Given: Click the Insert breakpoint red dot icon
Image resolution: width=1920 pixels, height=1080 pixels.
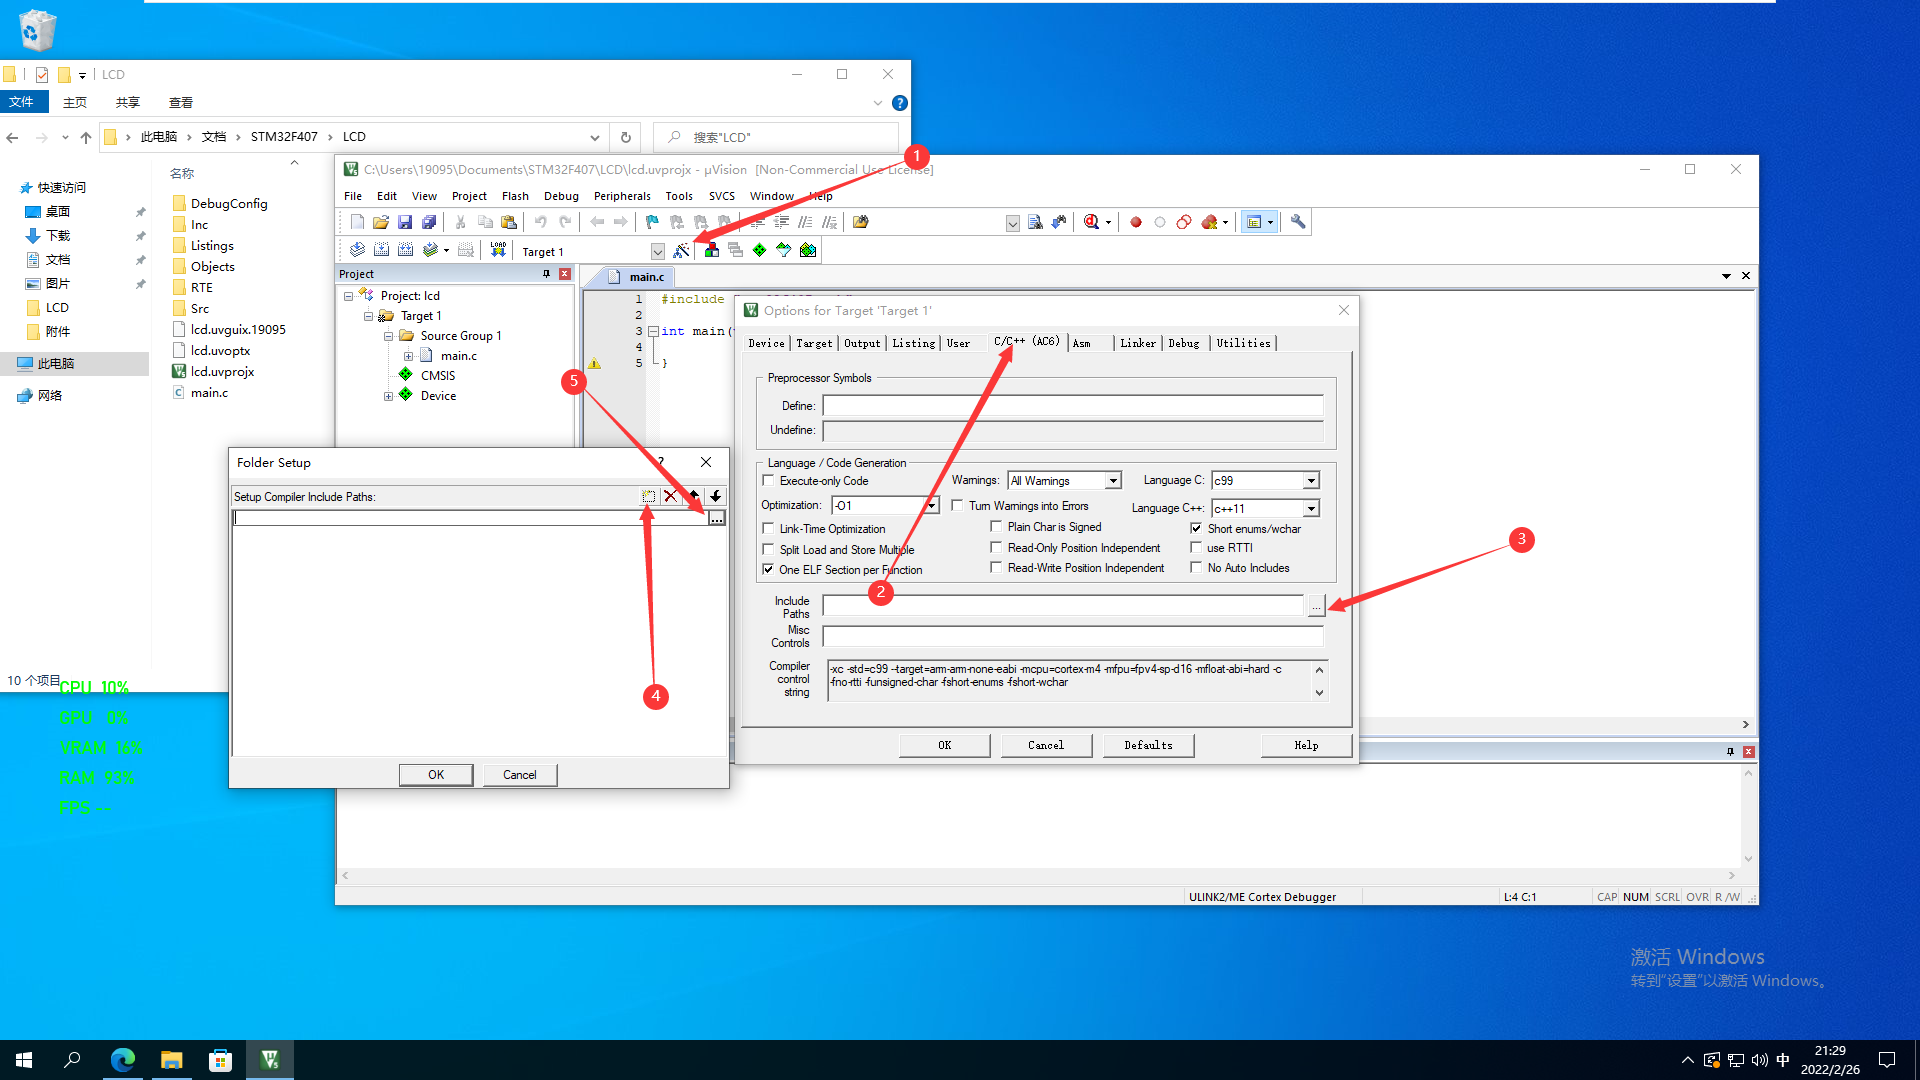Looking at the screenshot, I should click(1136, 222).
